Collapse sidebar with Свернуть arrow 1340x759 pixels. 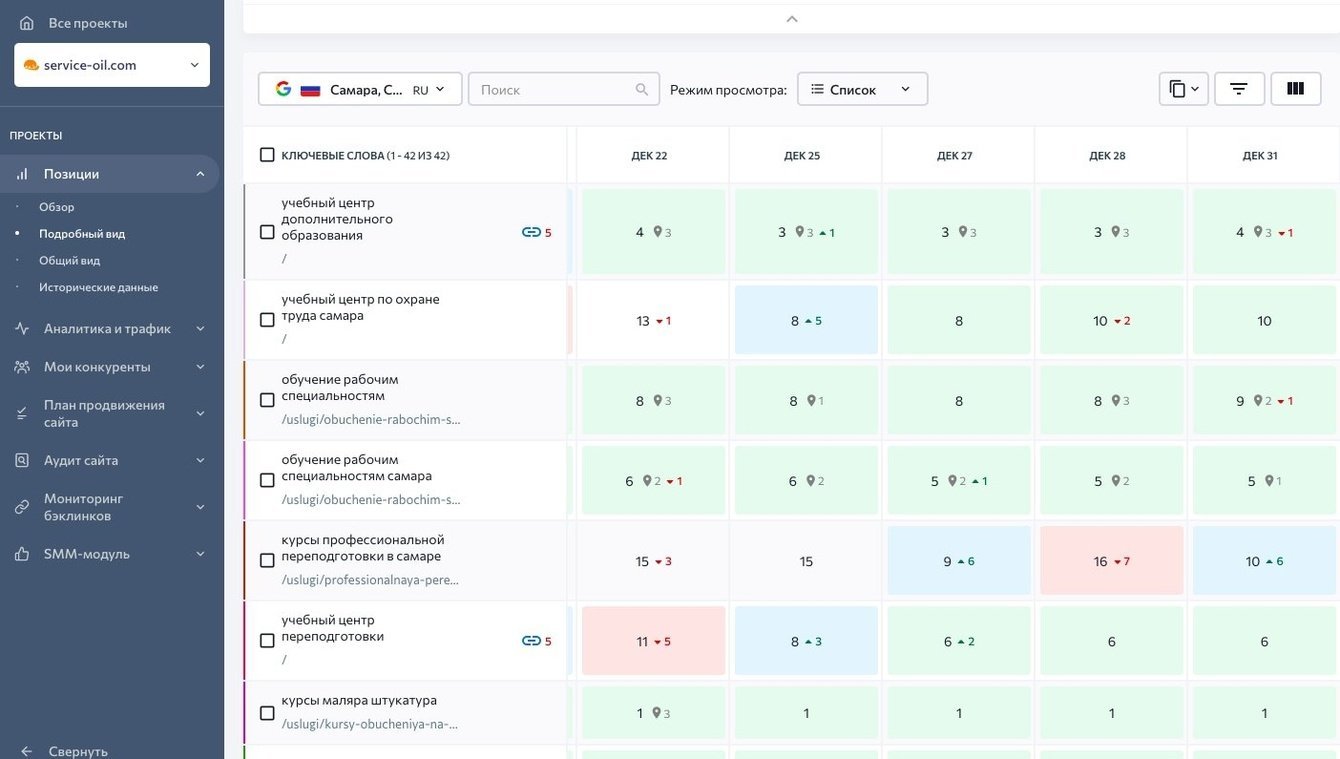pyautogui.click(x=27, y=751)
